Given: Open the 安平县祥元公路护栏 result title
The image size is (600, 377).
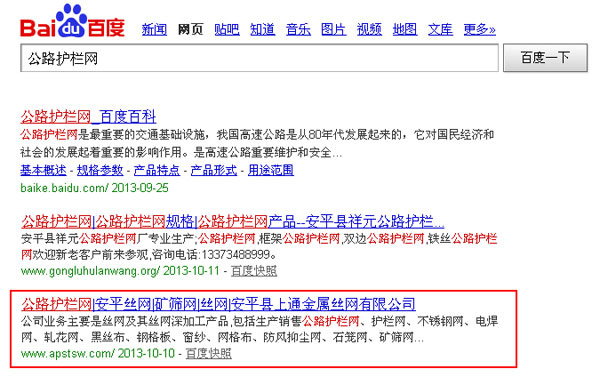Looking at the screenshot, I should (233, 221).
